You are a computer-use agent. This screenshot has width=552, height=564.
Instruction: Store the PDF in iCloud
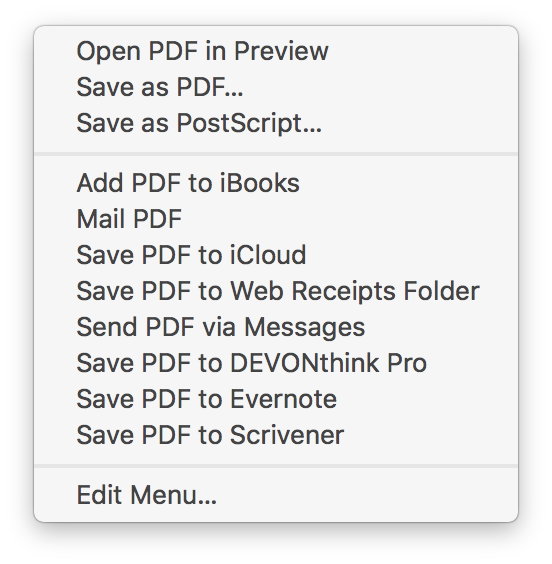pyautogui.click(x=276, y=255)
